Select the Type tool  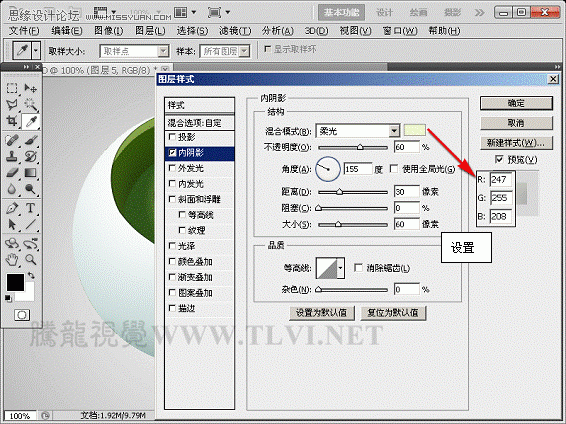(30, 208)
